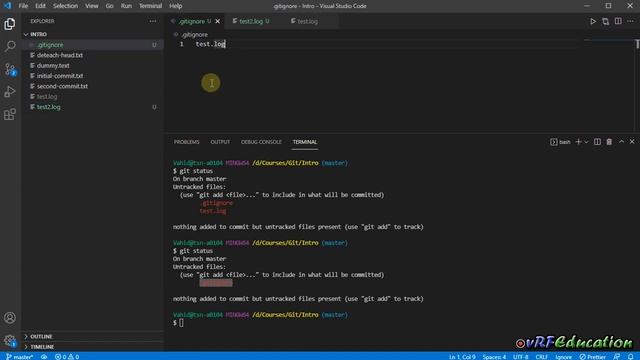Viewport: 640px width, 360px height.
Task: Close the terminal panel
Action: coord(632,142)
